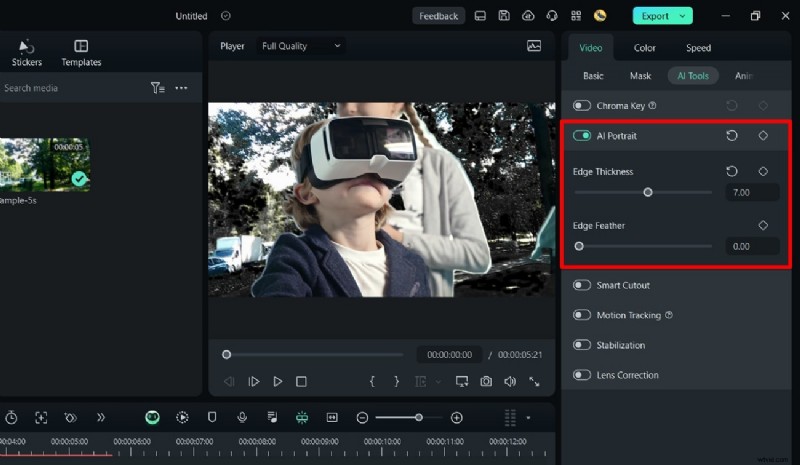
Task: Click the preview display monitor icon
Action: click(462, 381)
